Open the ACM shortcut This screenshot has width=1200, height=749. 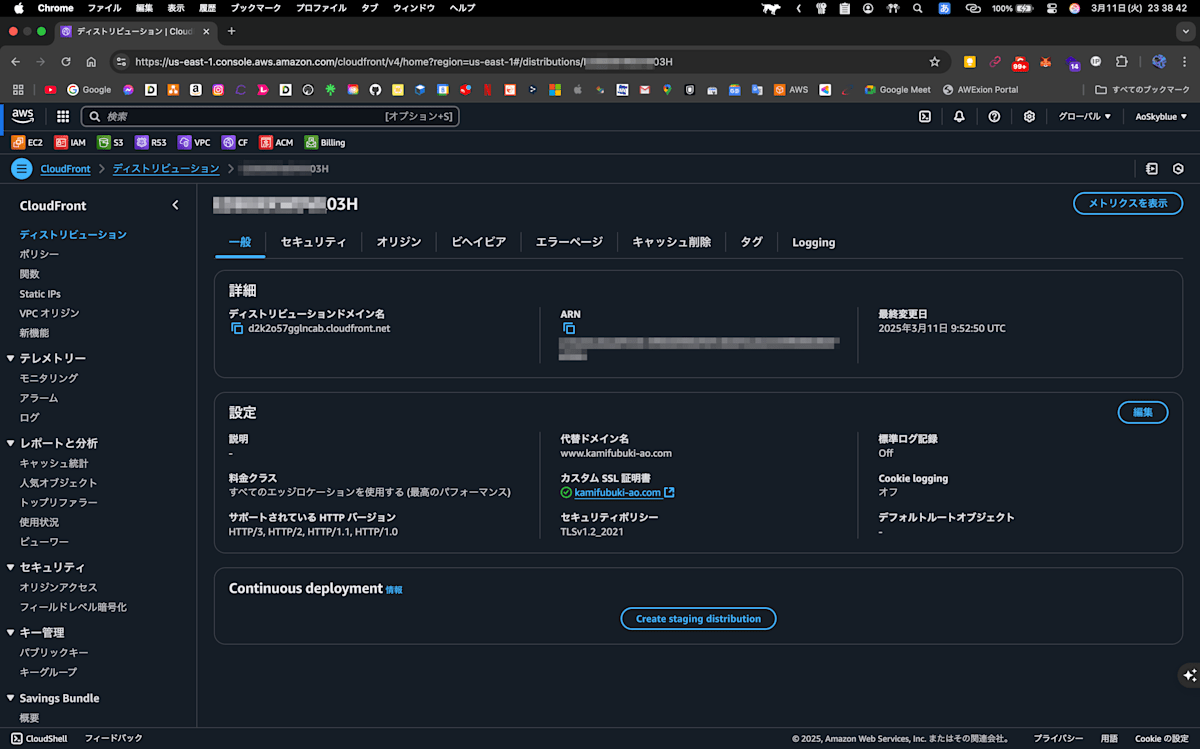point(276,143)
